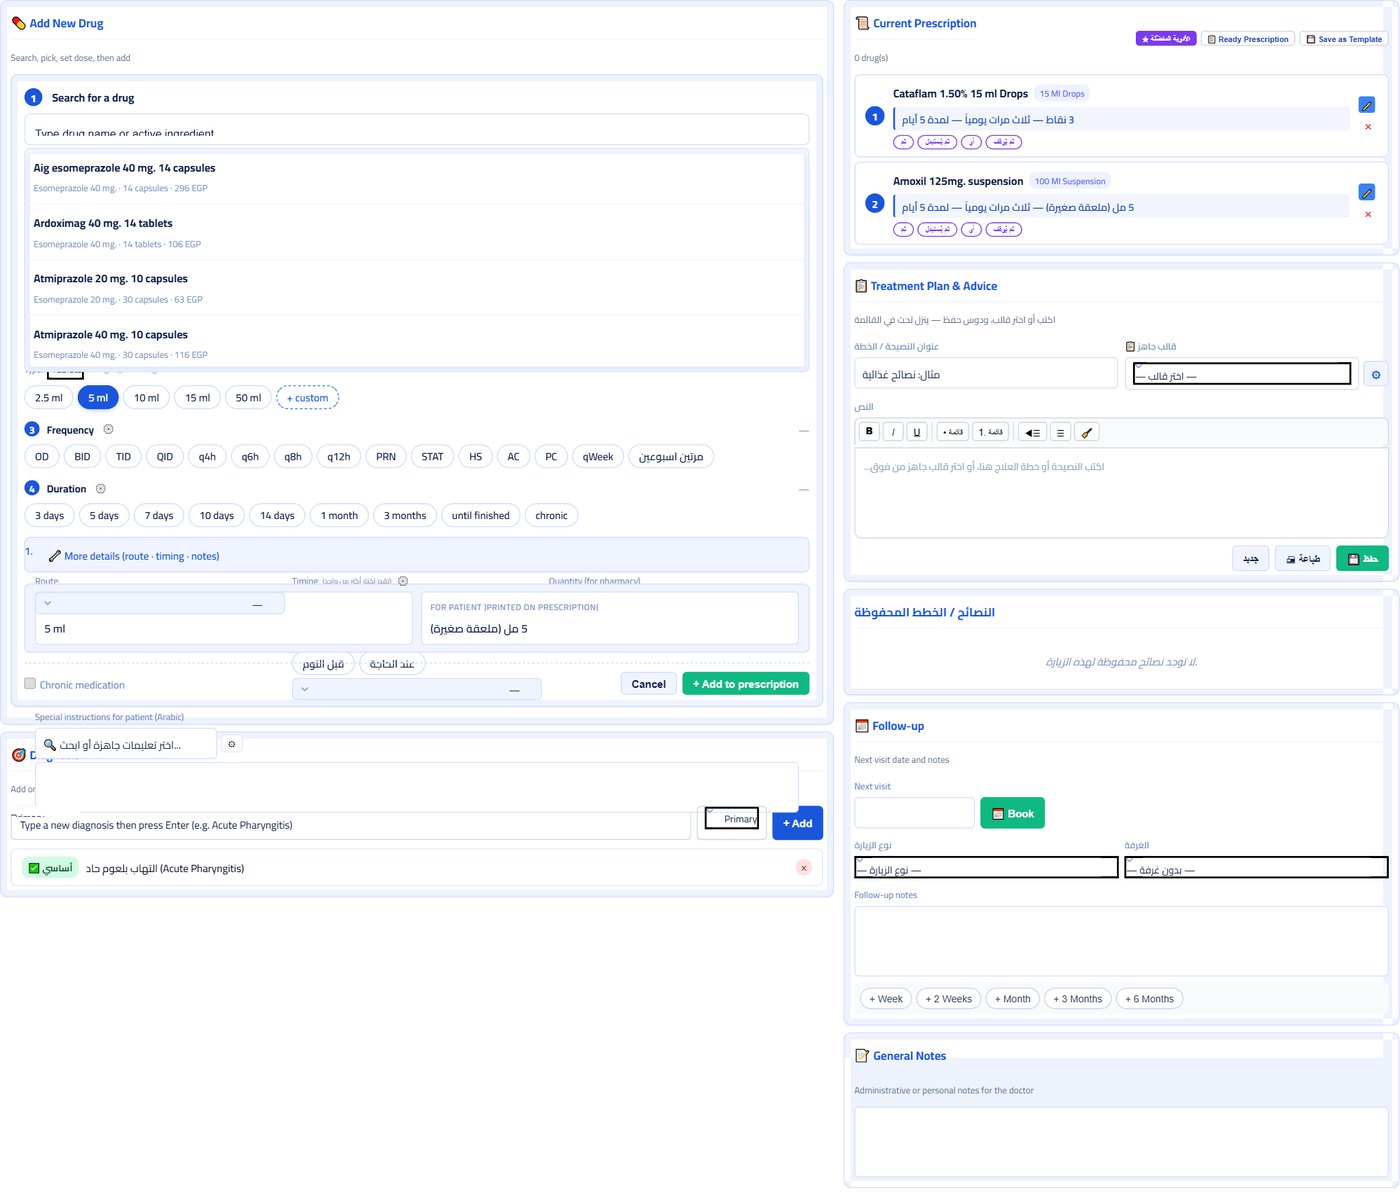
Task: Collapse the Duration section
Action: (804, 490)
